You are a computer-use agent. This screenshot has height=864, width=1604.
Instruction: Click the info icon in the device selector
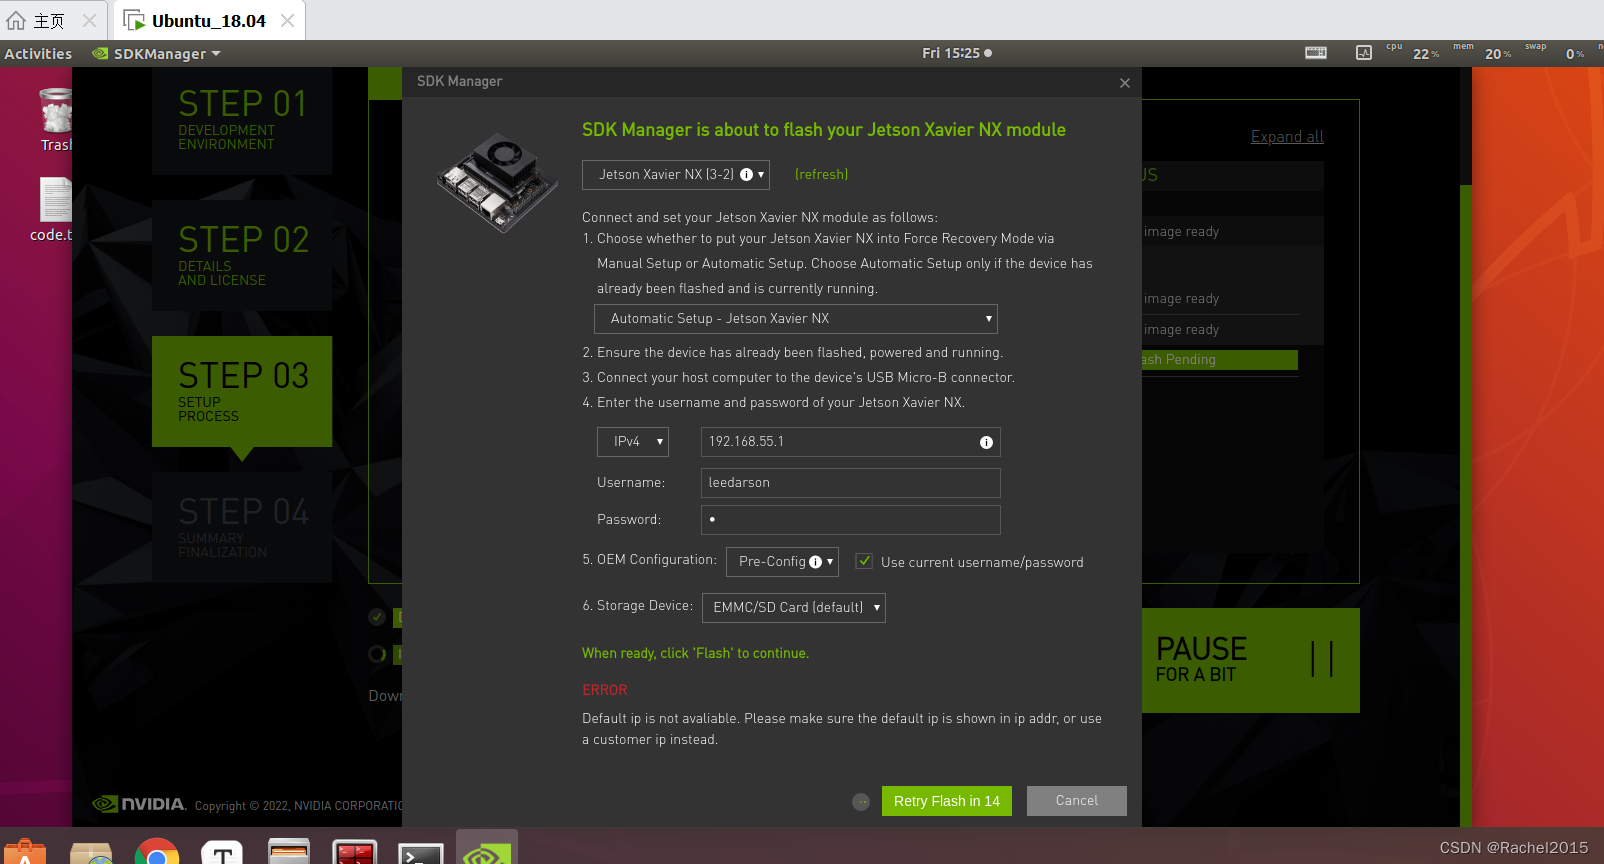(x=746, y=175)
